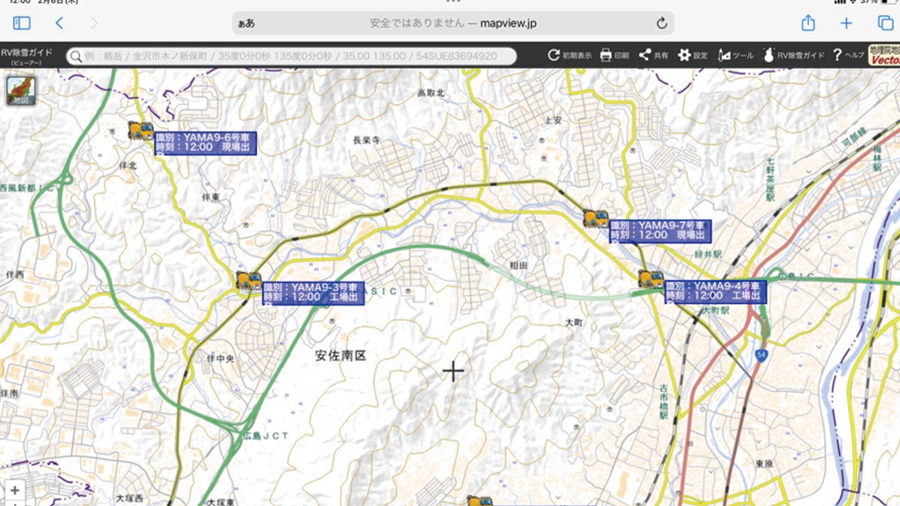Toggle the Safari sidebar panel
Screen dimensions: 900x506
click(x=21, y=23)
